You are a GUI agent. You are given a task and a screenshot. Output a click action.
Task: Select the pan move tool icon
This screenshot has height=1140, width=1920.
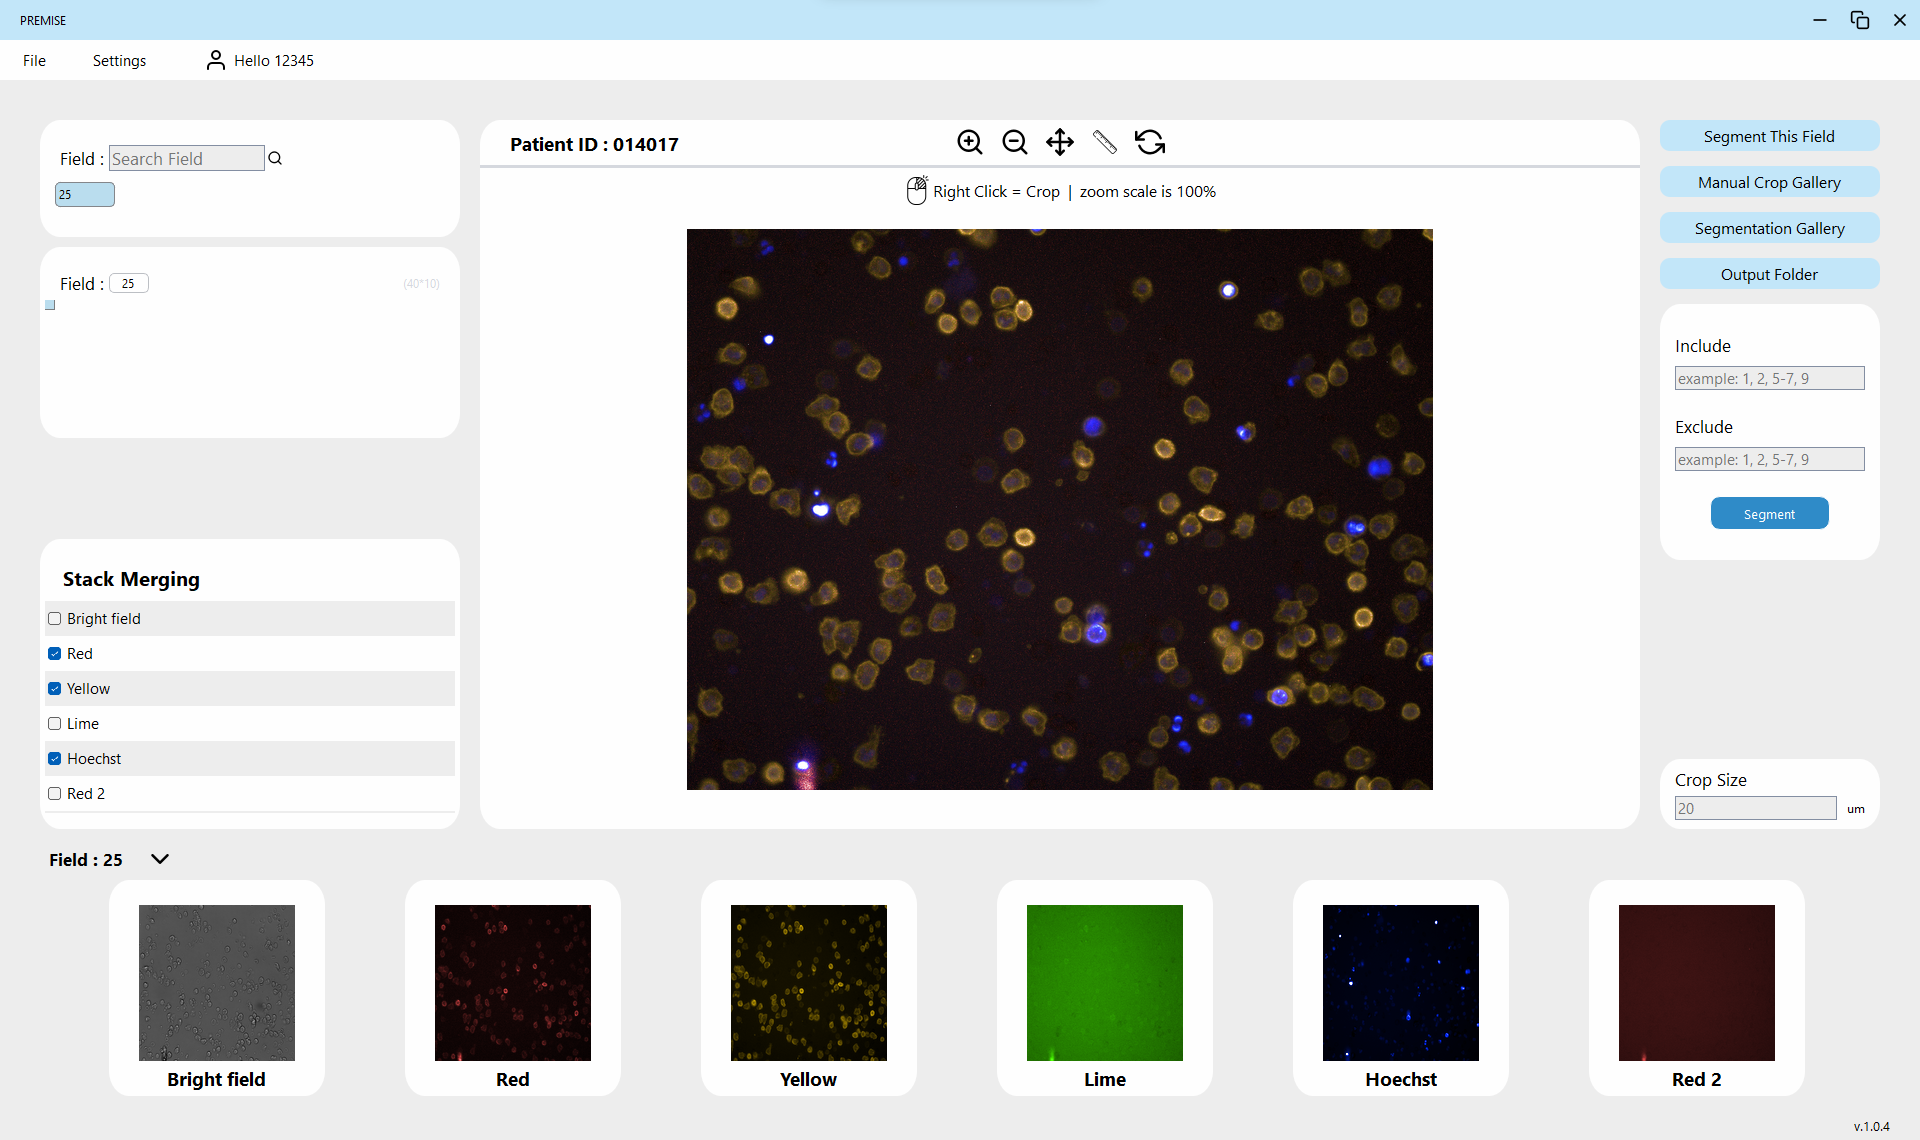(x=1059, y=142)
